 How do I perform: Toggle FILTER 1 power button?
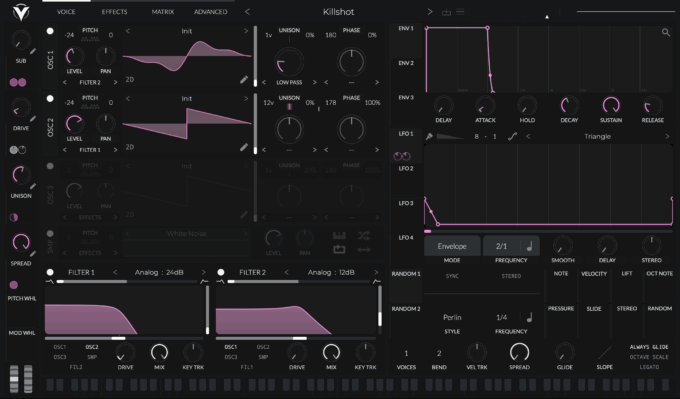(50, 272)
